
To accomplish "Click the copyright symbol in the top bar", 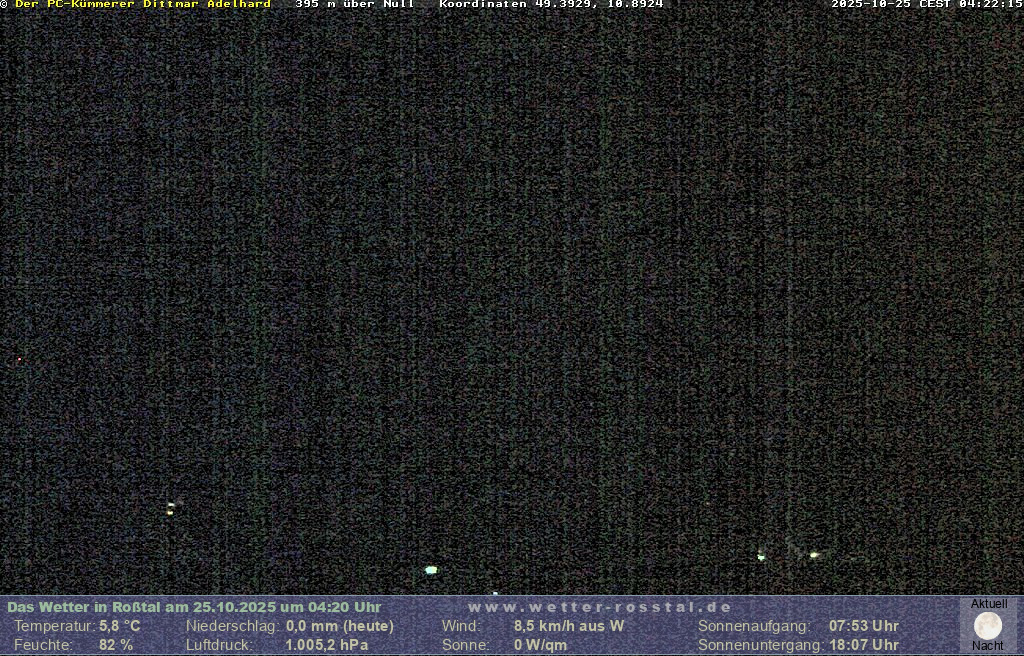I will point(5,4).
